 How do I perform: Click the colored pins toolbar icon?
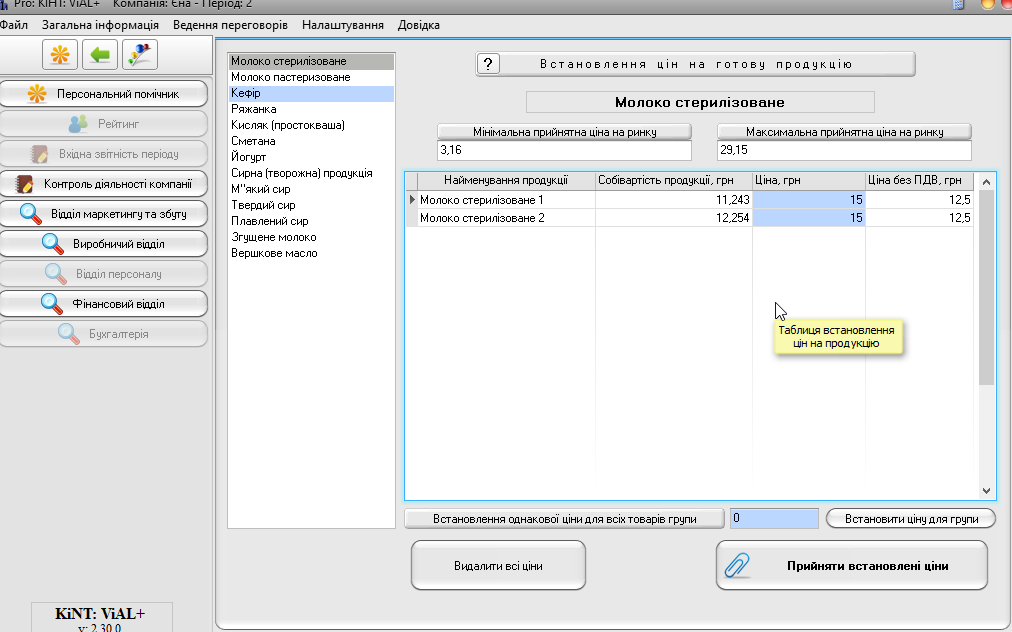[x=139, y=55]
